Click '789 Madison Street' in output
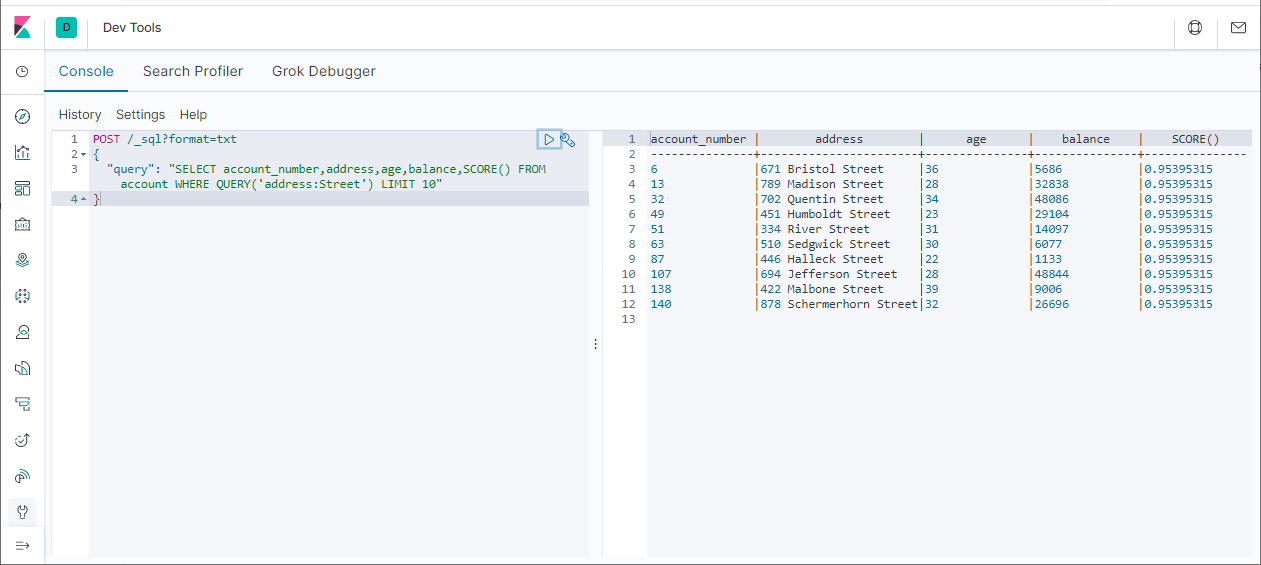 [822, 185]
